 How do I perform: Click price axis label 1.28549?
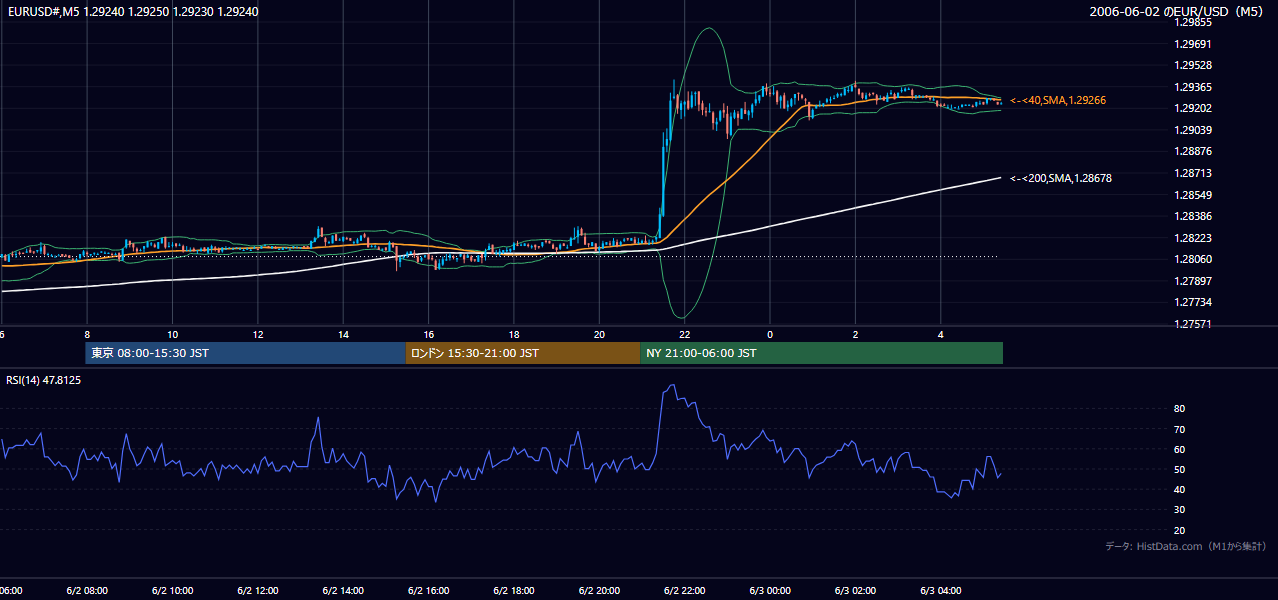point(1193,195)
